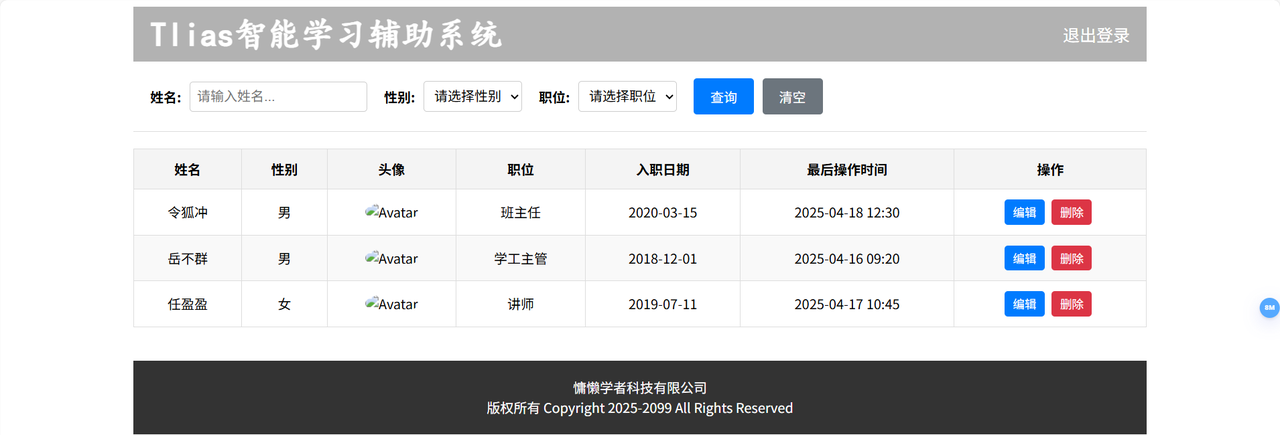Click the Tlias智能学习辅助系统 title

[x=327, y=35]
